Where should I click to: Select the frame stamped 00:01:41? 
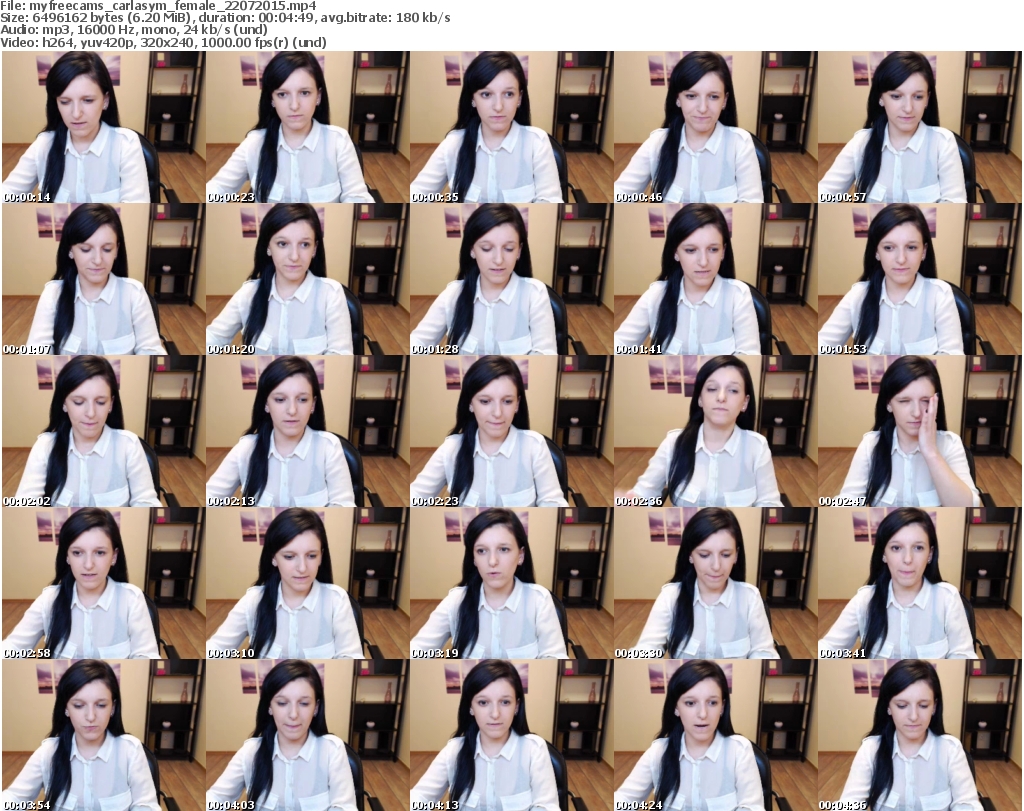pos(715,279)
